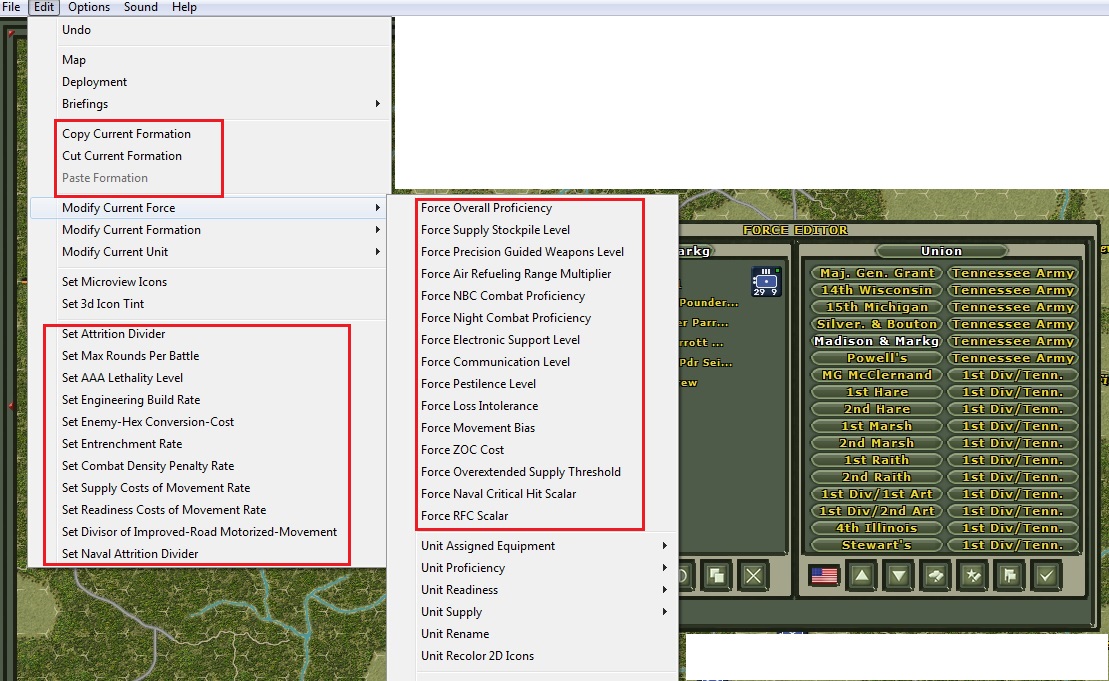This screenshot has height=681, width=1109.
Task: Click the checkmark button in Force Editor
Action: pyautogui.click(x=1046, y=576)
